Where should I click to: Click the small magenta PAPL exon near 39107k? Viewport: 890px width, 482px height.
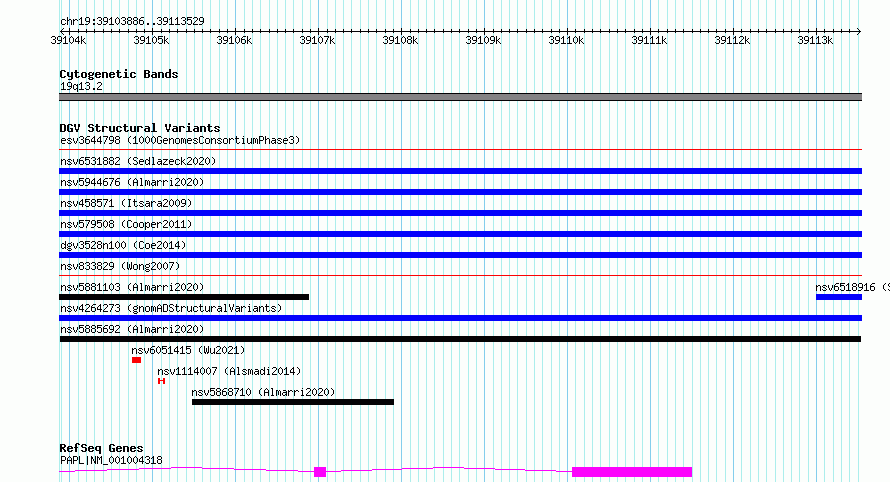320,472
